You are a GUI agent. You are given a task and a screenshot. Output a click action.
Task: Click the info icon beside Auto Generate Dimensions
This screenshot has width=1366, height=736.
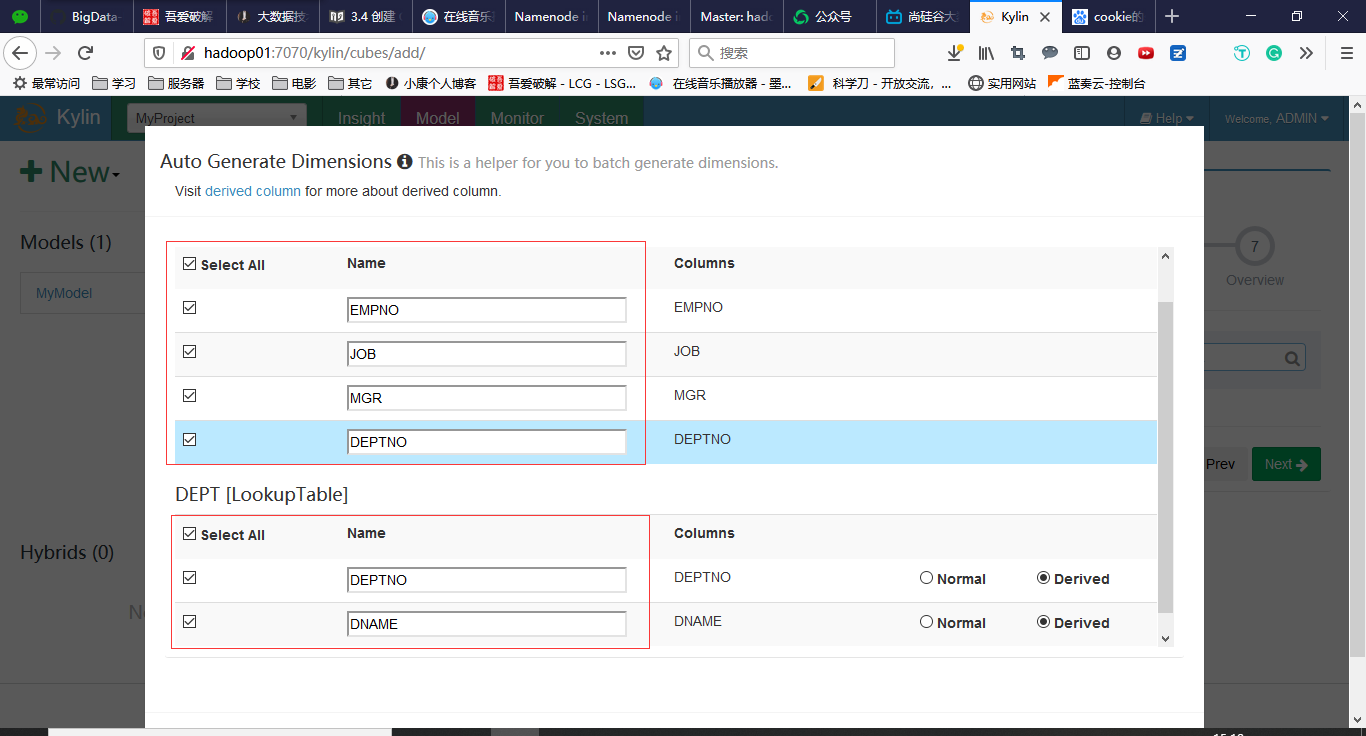coord(404,162)
